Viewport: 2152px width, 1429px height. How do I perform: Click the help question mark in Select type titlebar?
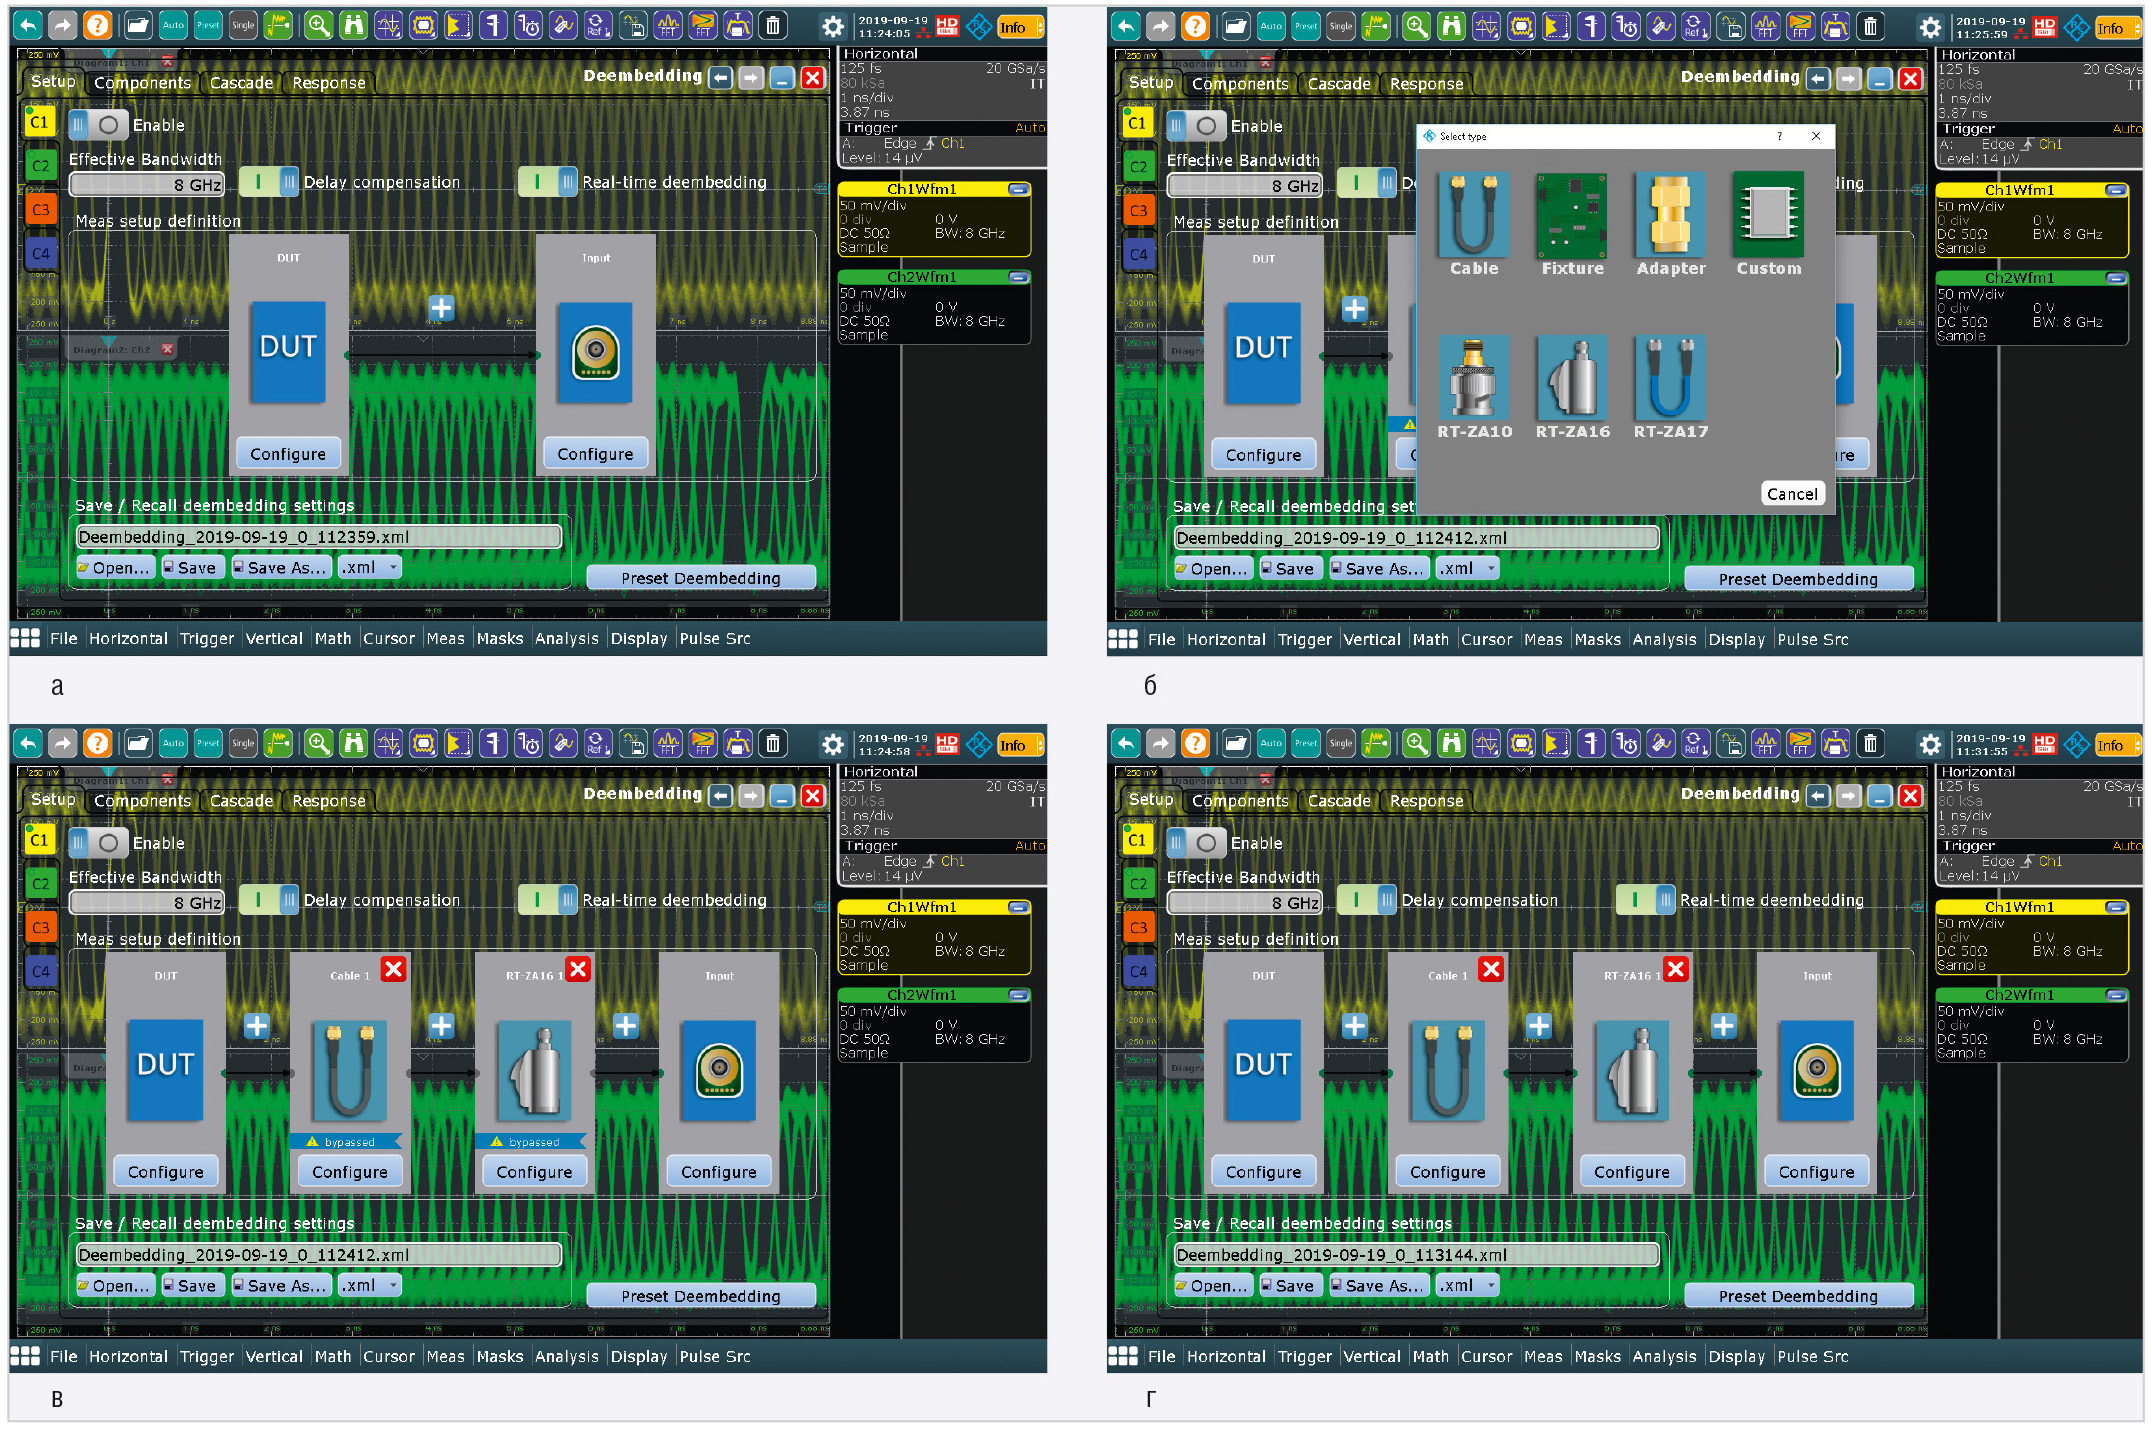point(1779,136)
